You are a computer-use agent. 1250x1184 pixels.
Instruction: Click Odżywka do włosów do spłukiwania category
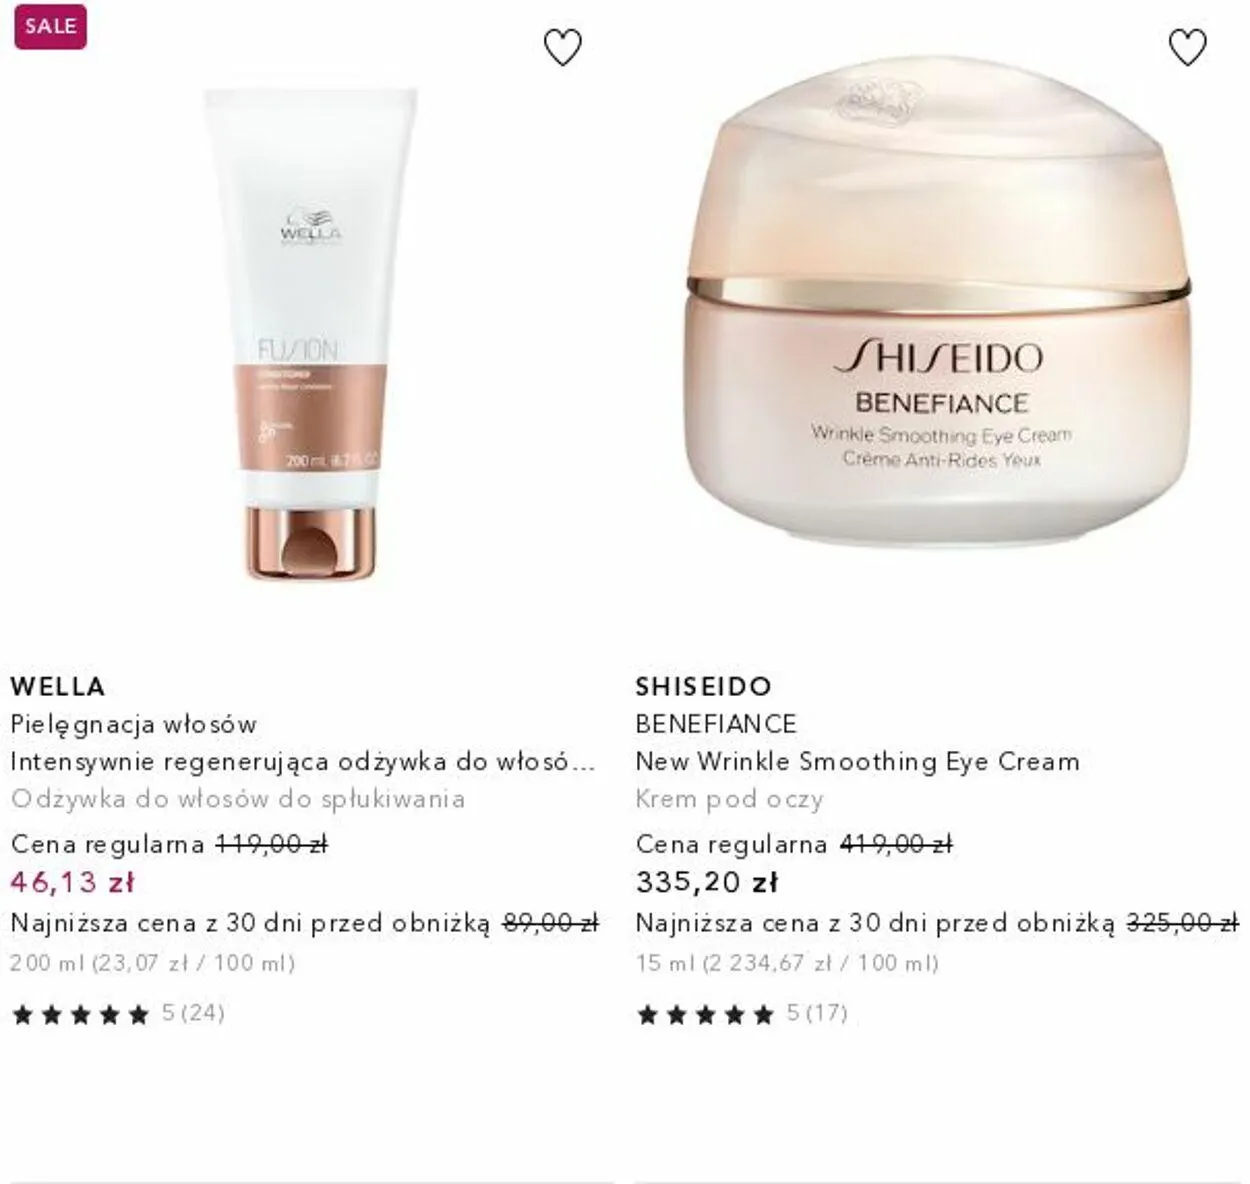[238, 800]
